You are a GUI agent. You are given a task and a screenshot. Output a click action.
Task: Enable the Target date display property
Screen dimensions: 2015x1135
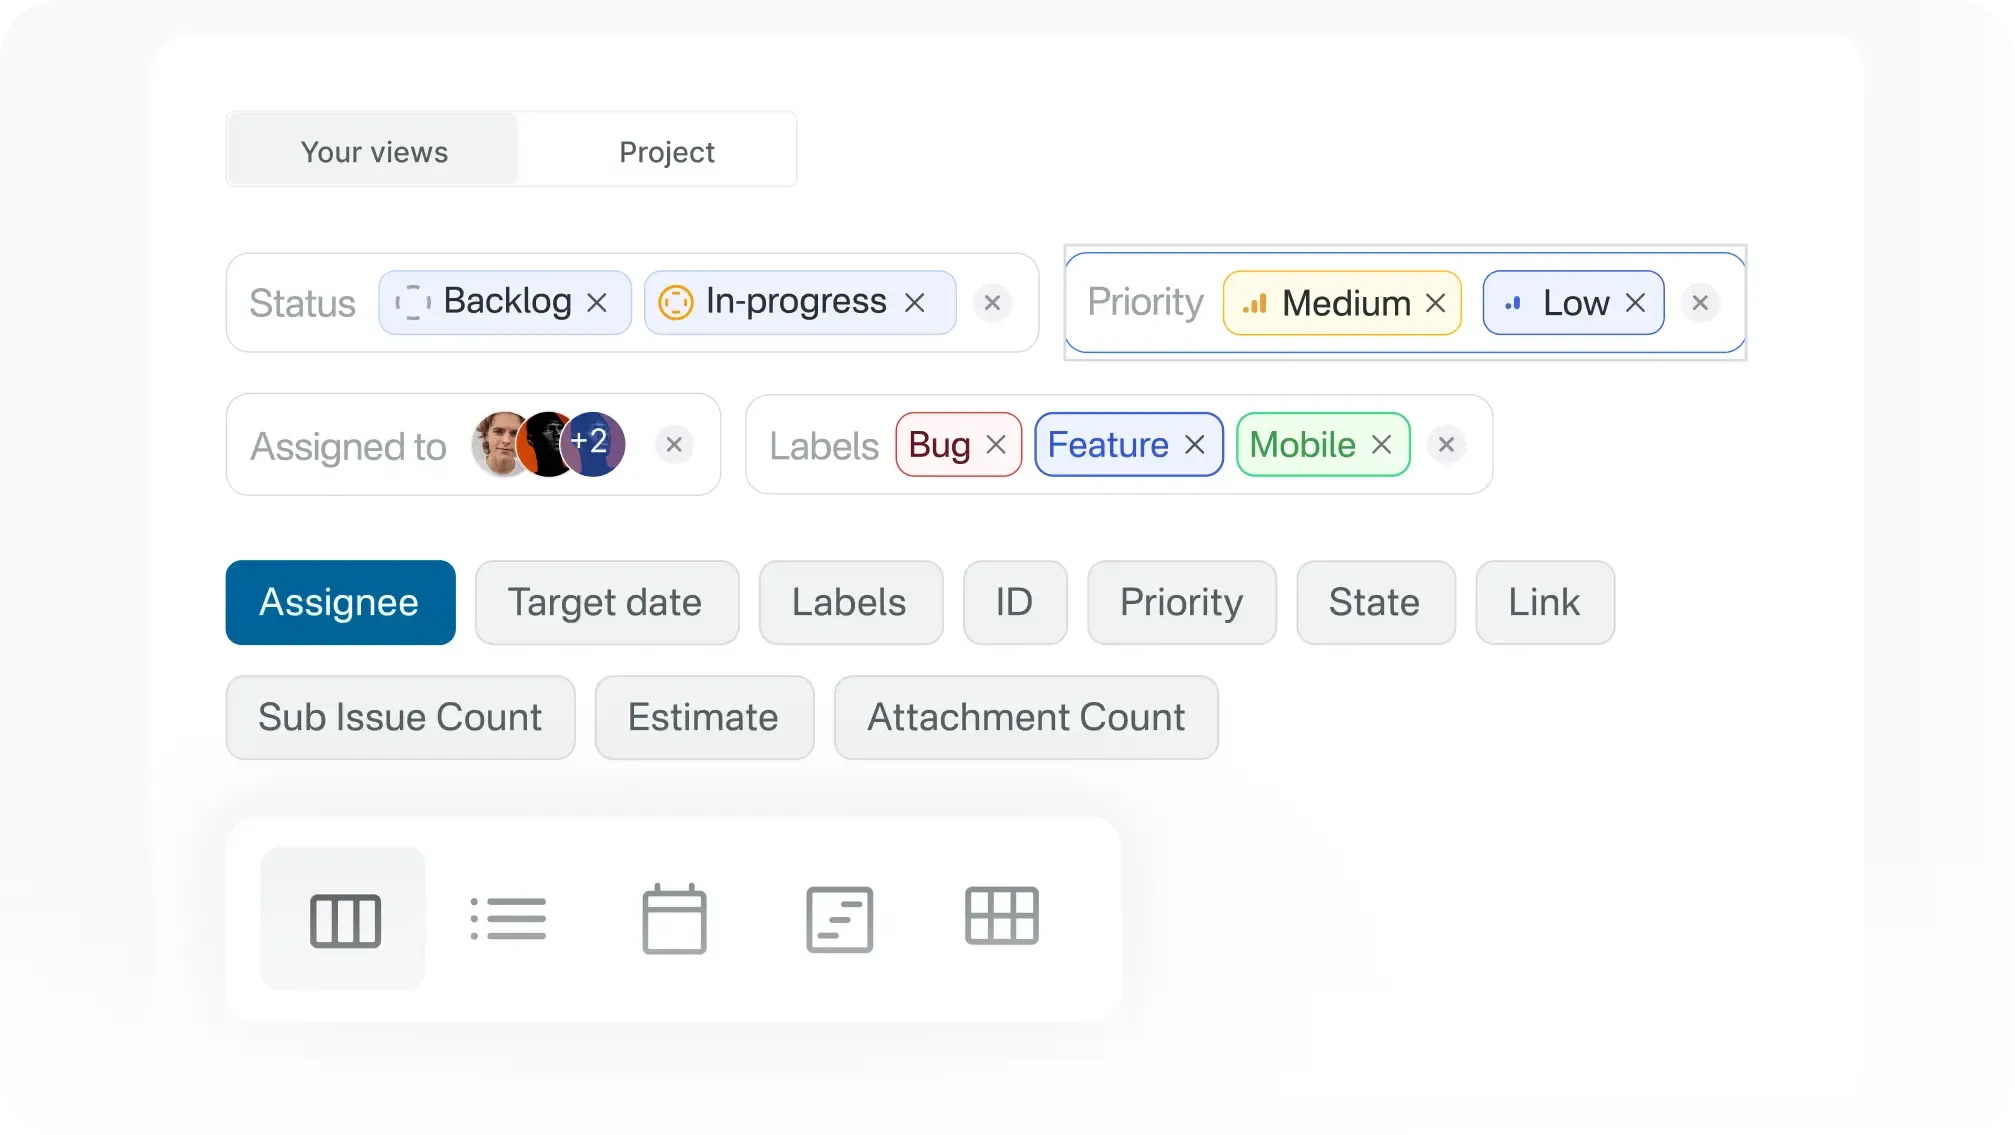[606, 602]
